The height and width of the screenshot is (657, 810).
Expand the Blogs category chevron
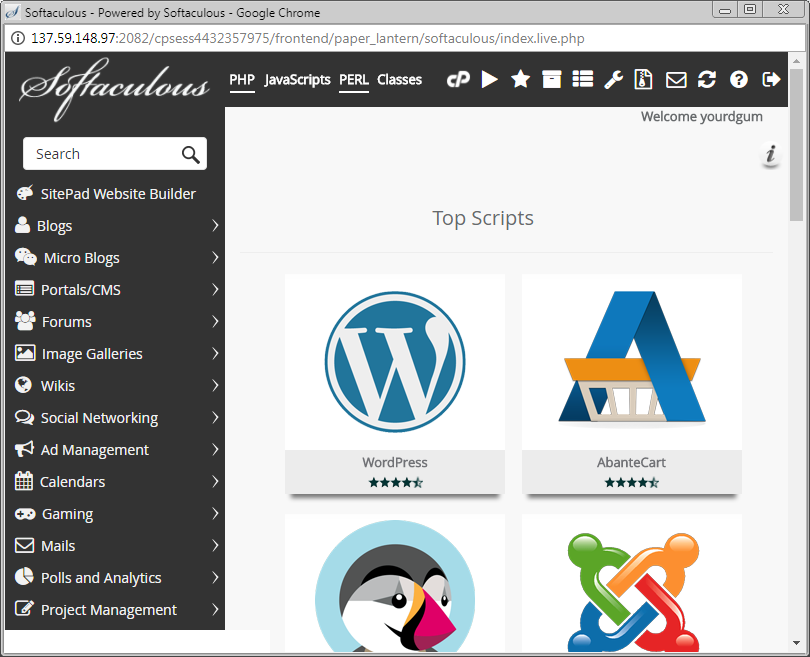215,225
